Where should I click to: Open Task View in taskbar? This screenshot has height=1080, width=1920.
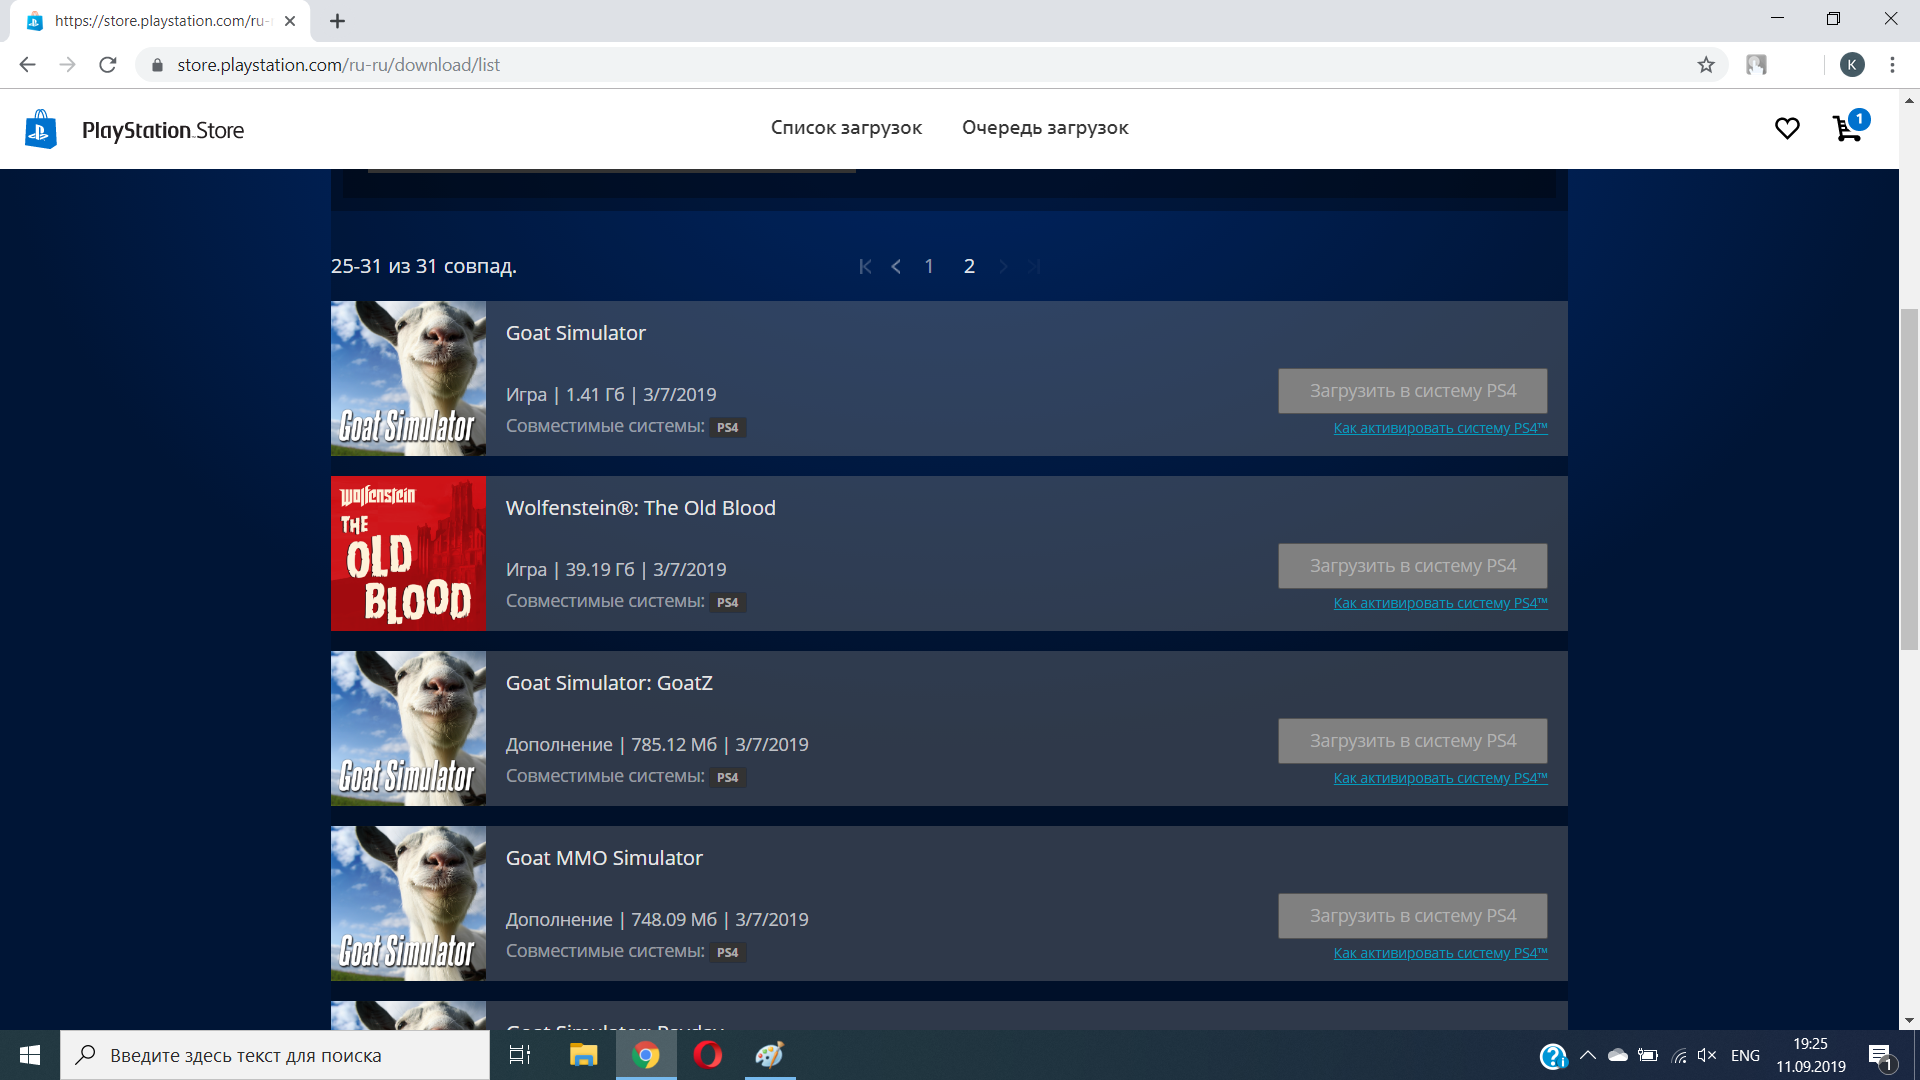tap(520, 1055)
